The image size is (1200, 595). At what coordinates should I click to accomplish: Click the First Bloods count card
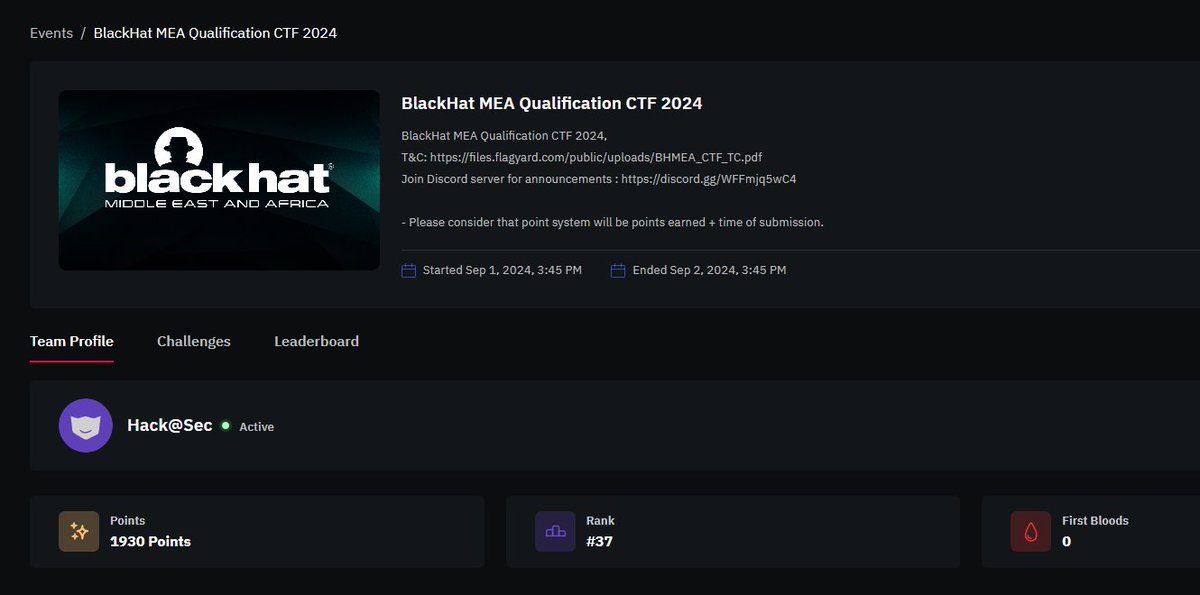pos(1091,532)
